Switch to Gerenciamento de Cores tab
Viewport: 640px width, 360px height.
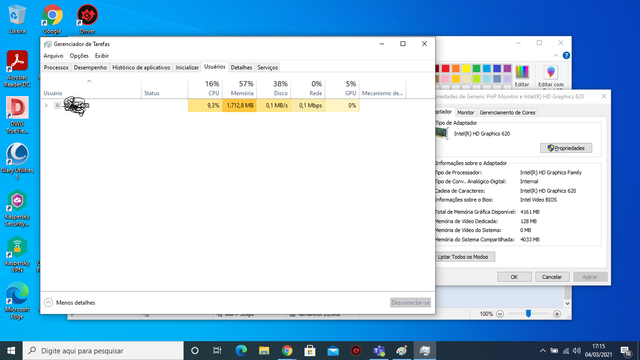coord(507,112)
